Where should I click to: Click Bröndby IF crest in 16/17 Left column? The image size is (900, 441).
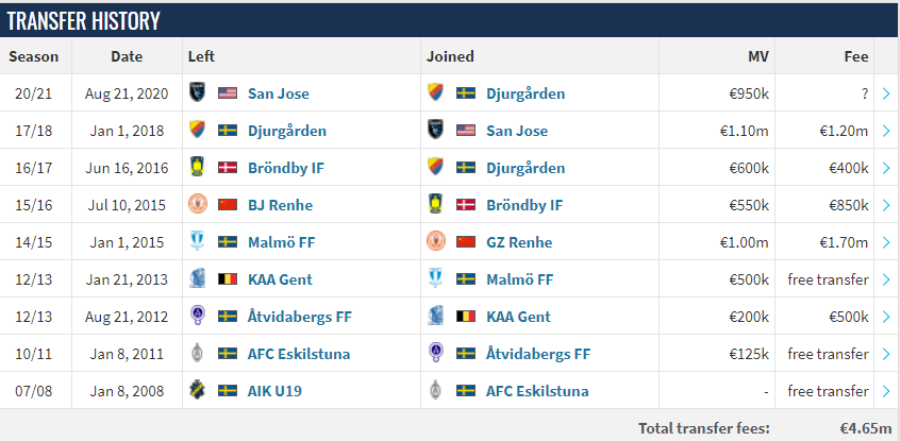pyautogui.click(x=197, y=168)
